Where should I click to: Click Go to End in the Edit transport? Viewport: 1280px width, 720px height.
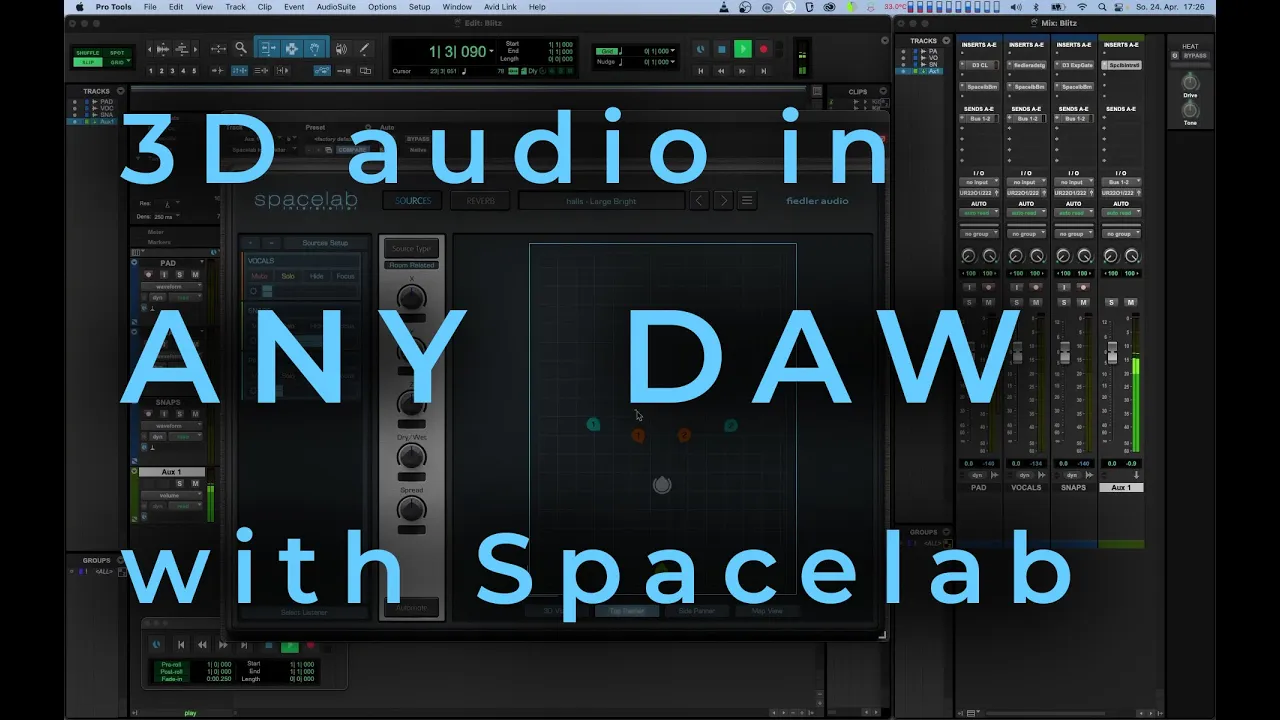coord(763,71)
